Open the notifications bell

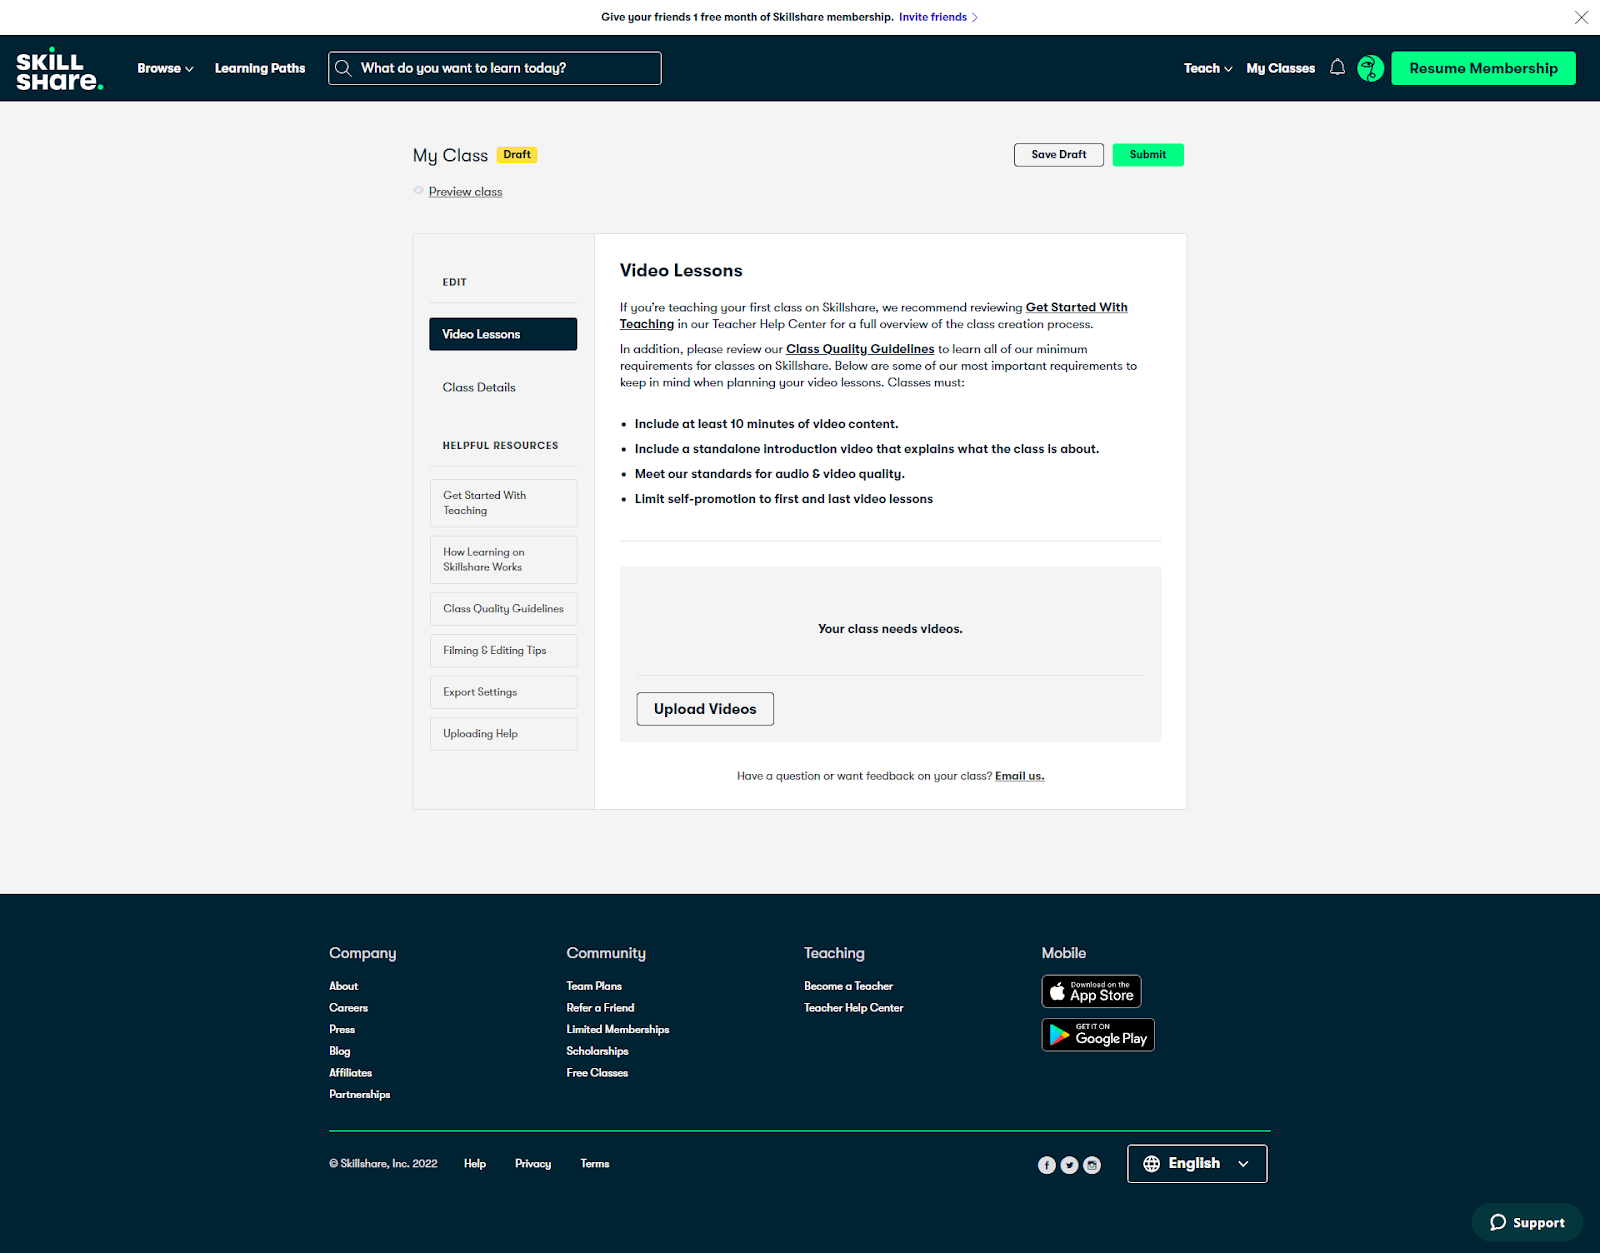[x=1337, y=68]
